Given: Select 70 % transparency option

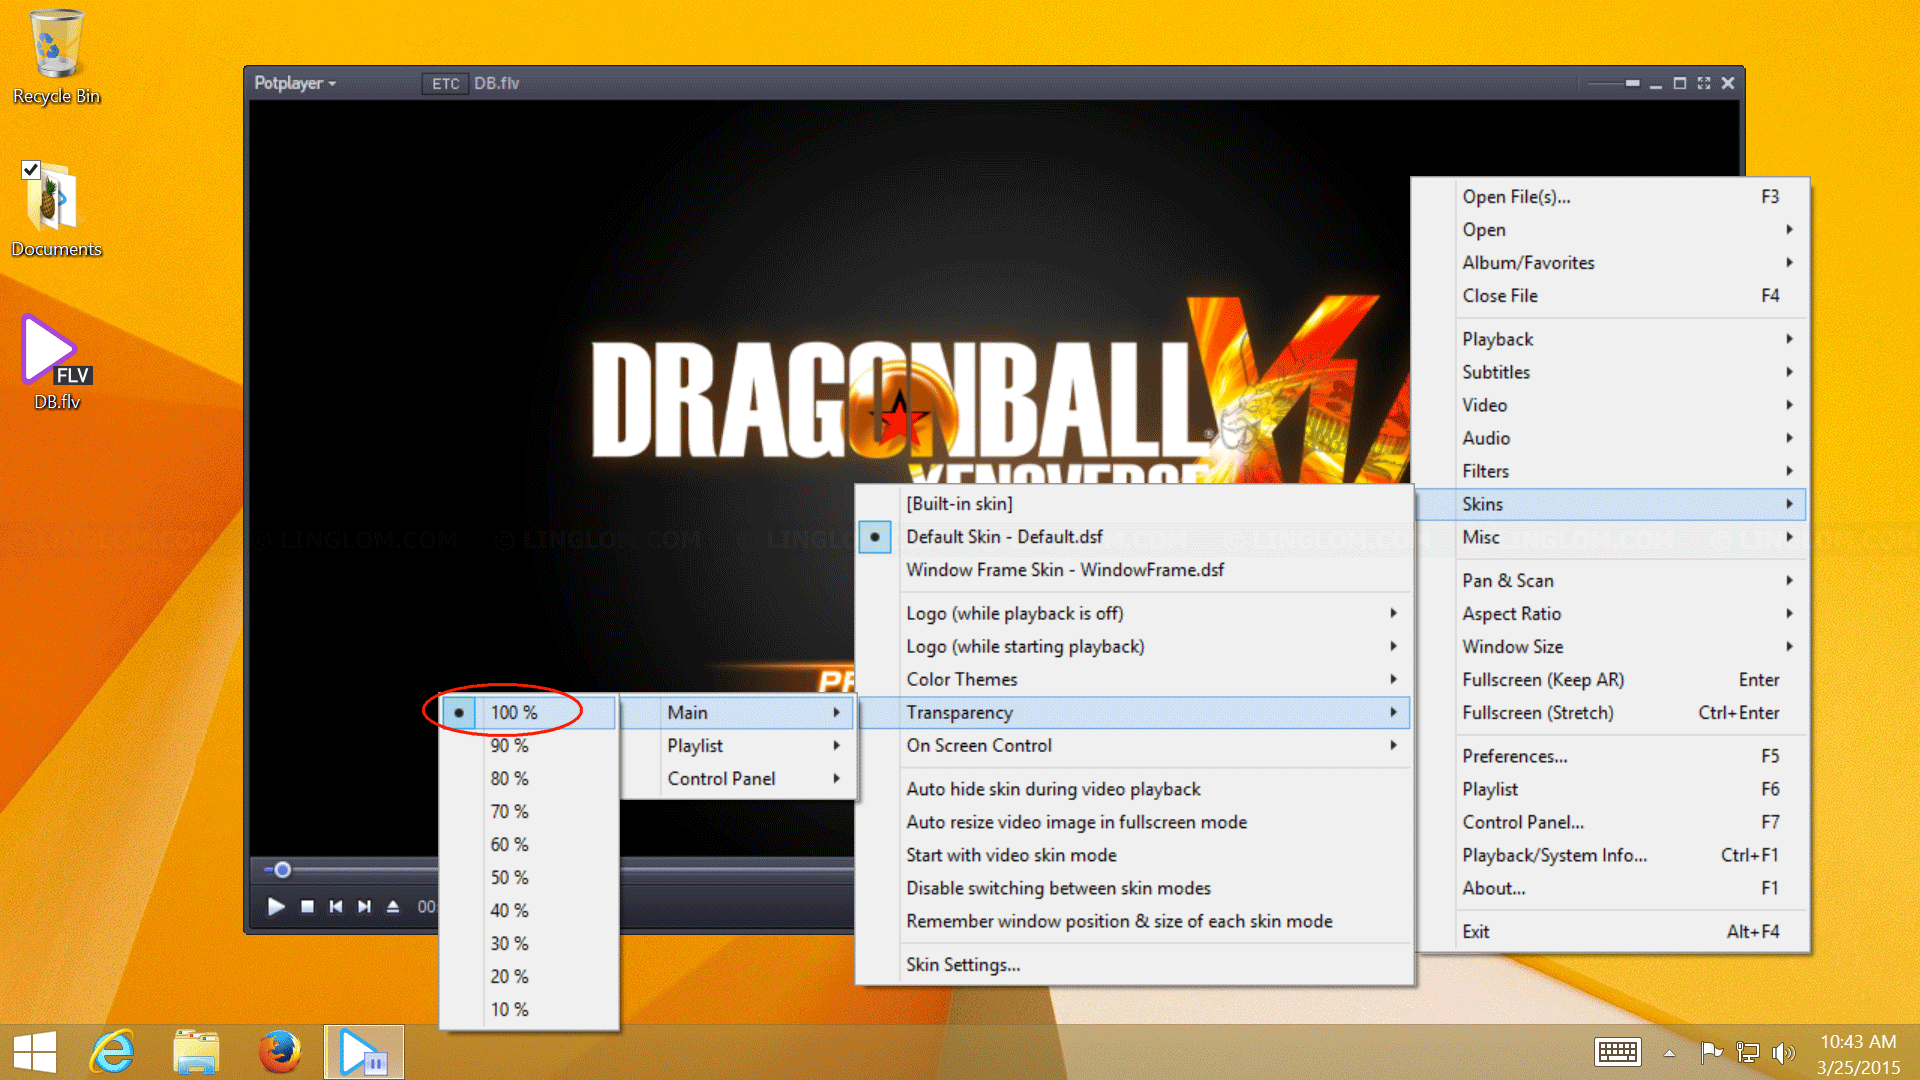Looking at the screenshot, I should click(528, 812).
